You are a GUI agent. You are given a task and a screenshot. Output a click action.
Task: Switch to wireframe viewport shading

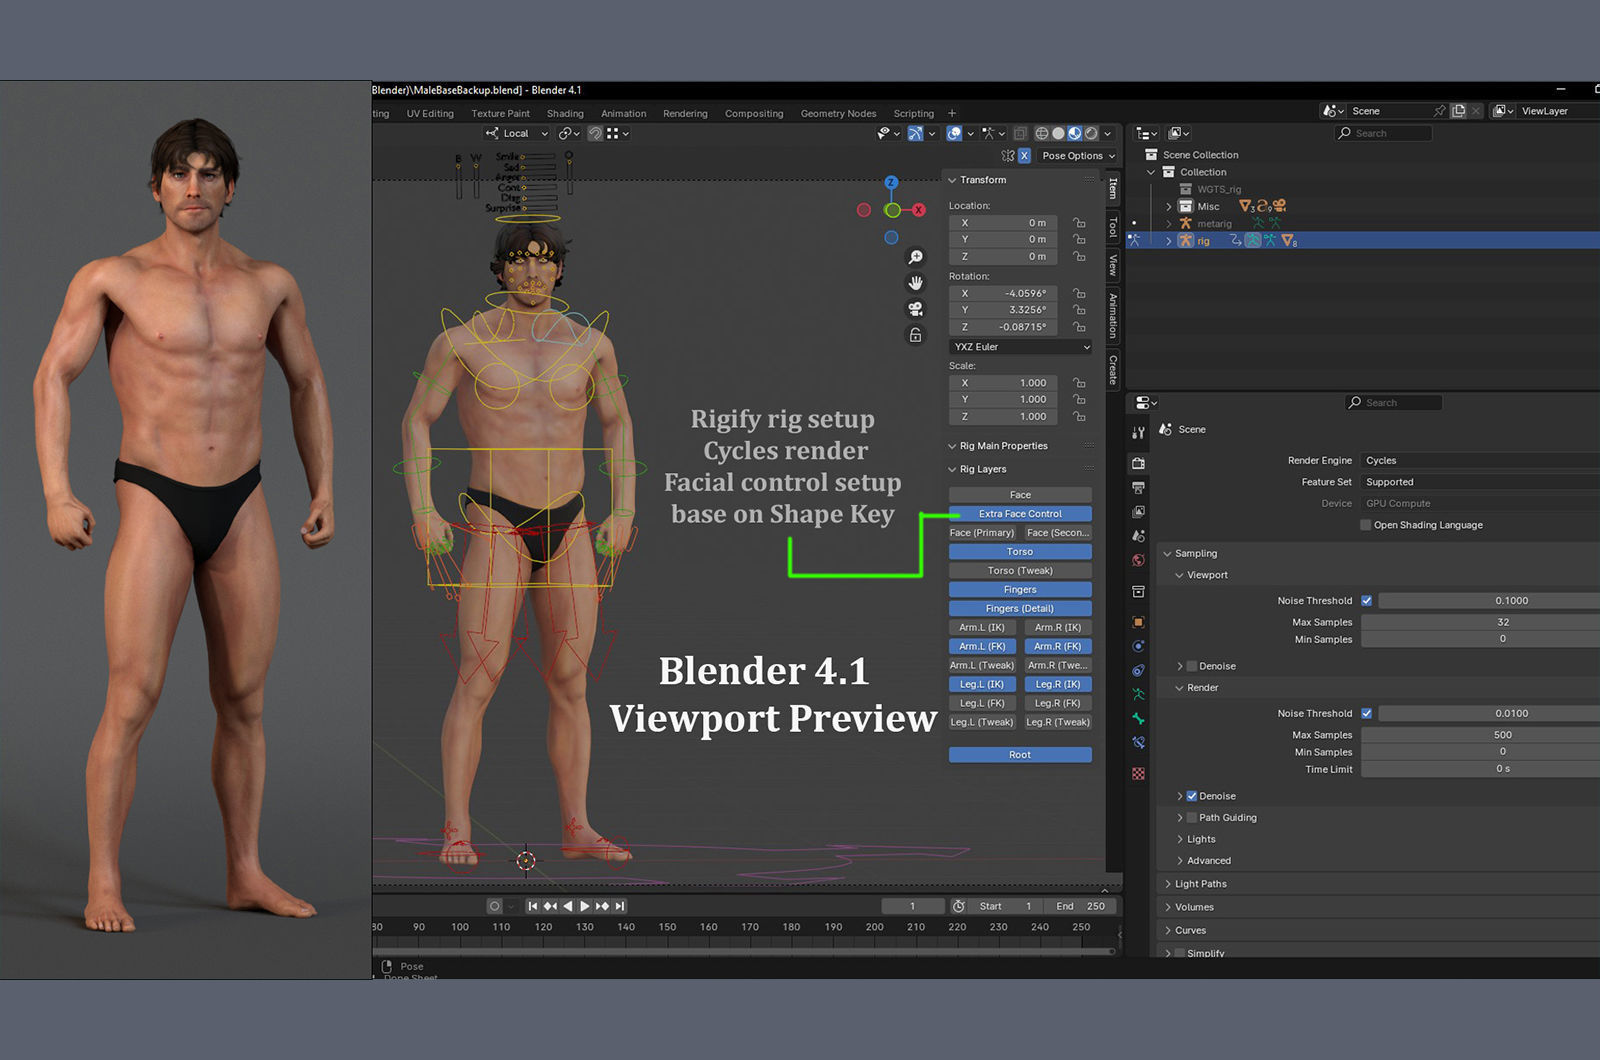[1042, 133]
